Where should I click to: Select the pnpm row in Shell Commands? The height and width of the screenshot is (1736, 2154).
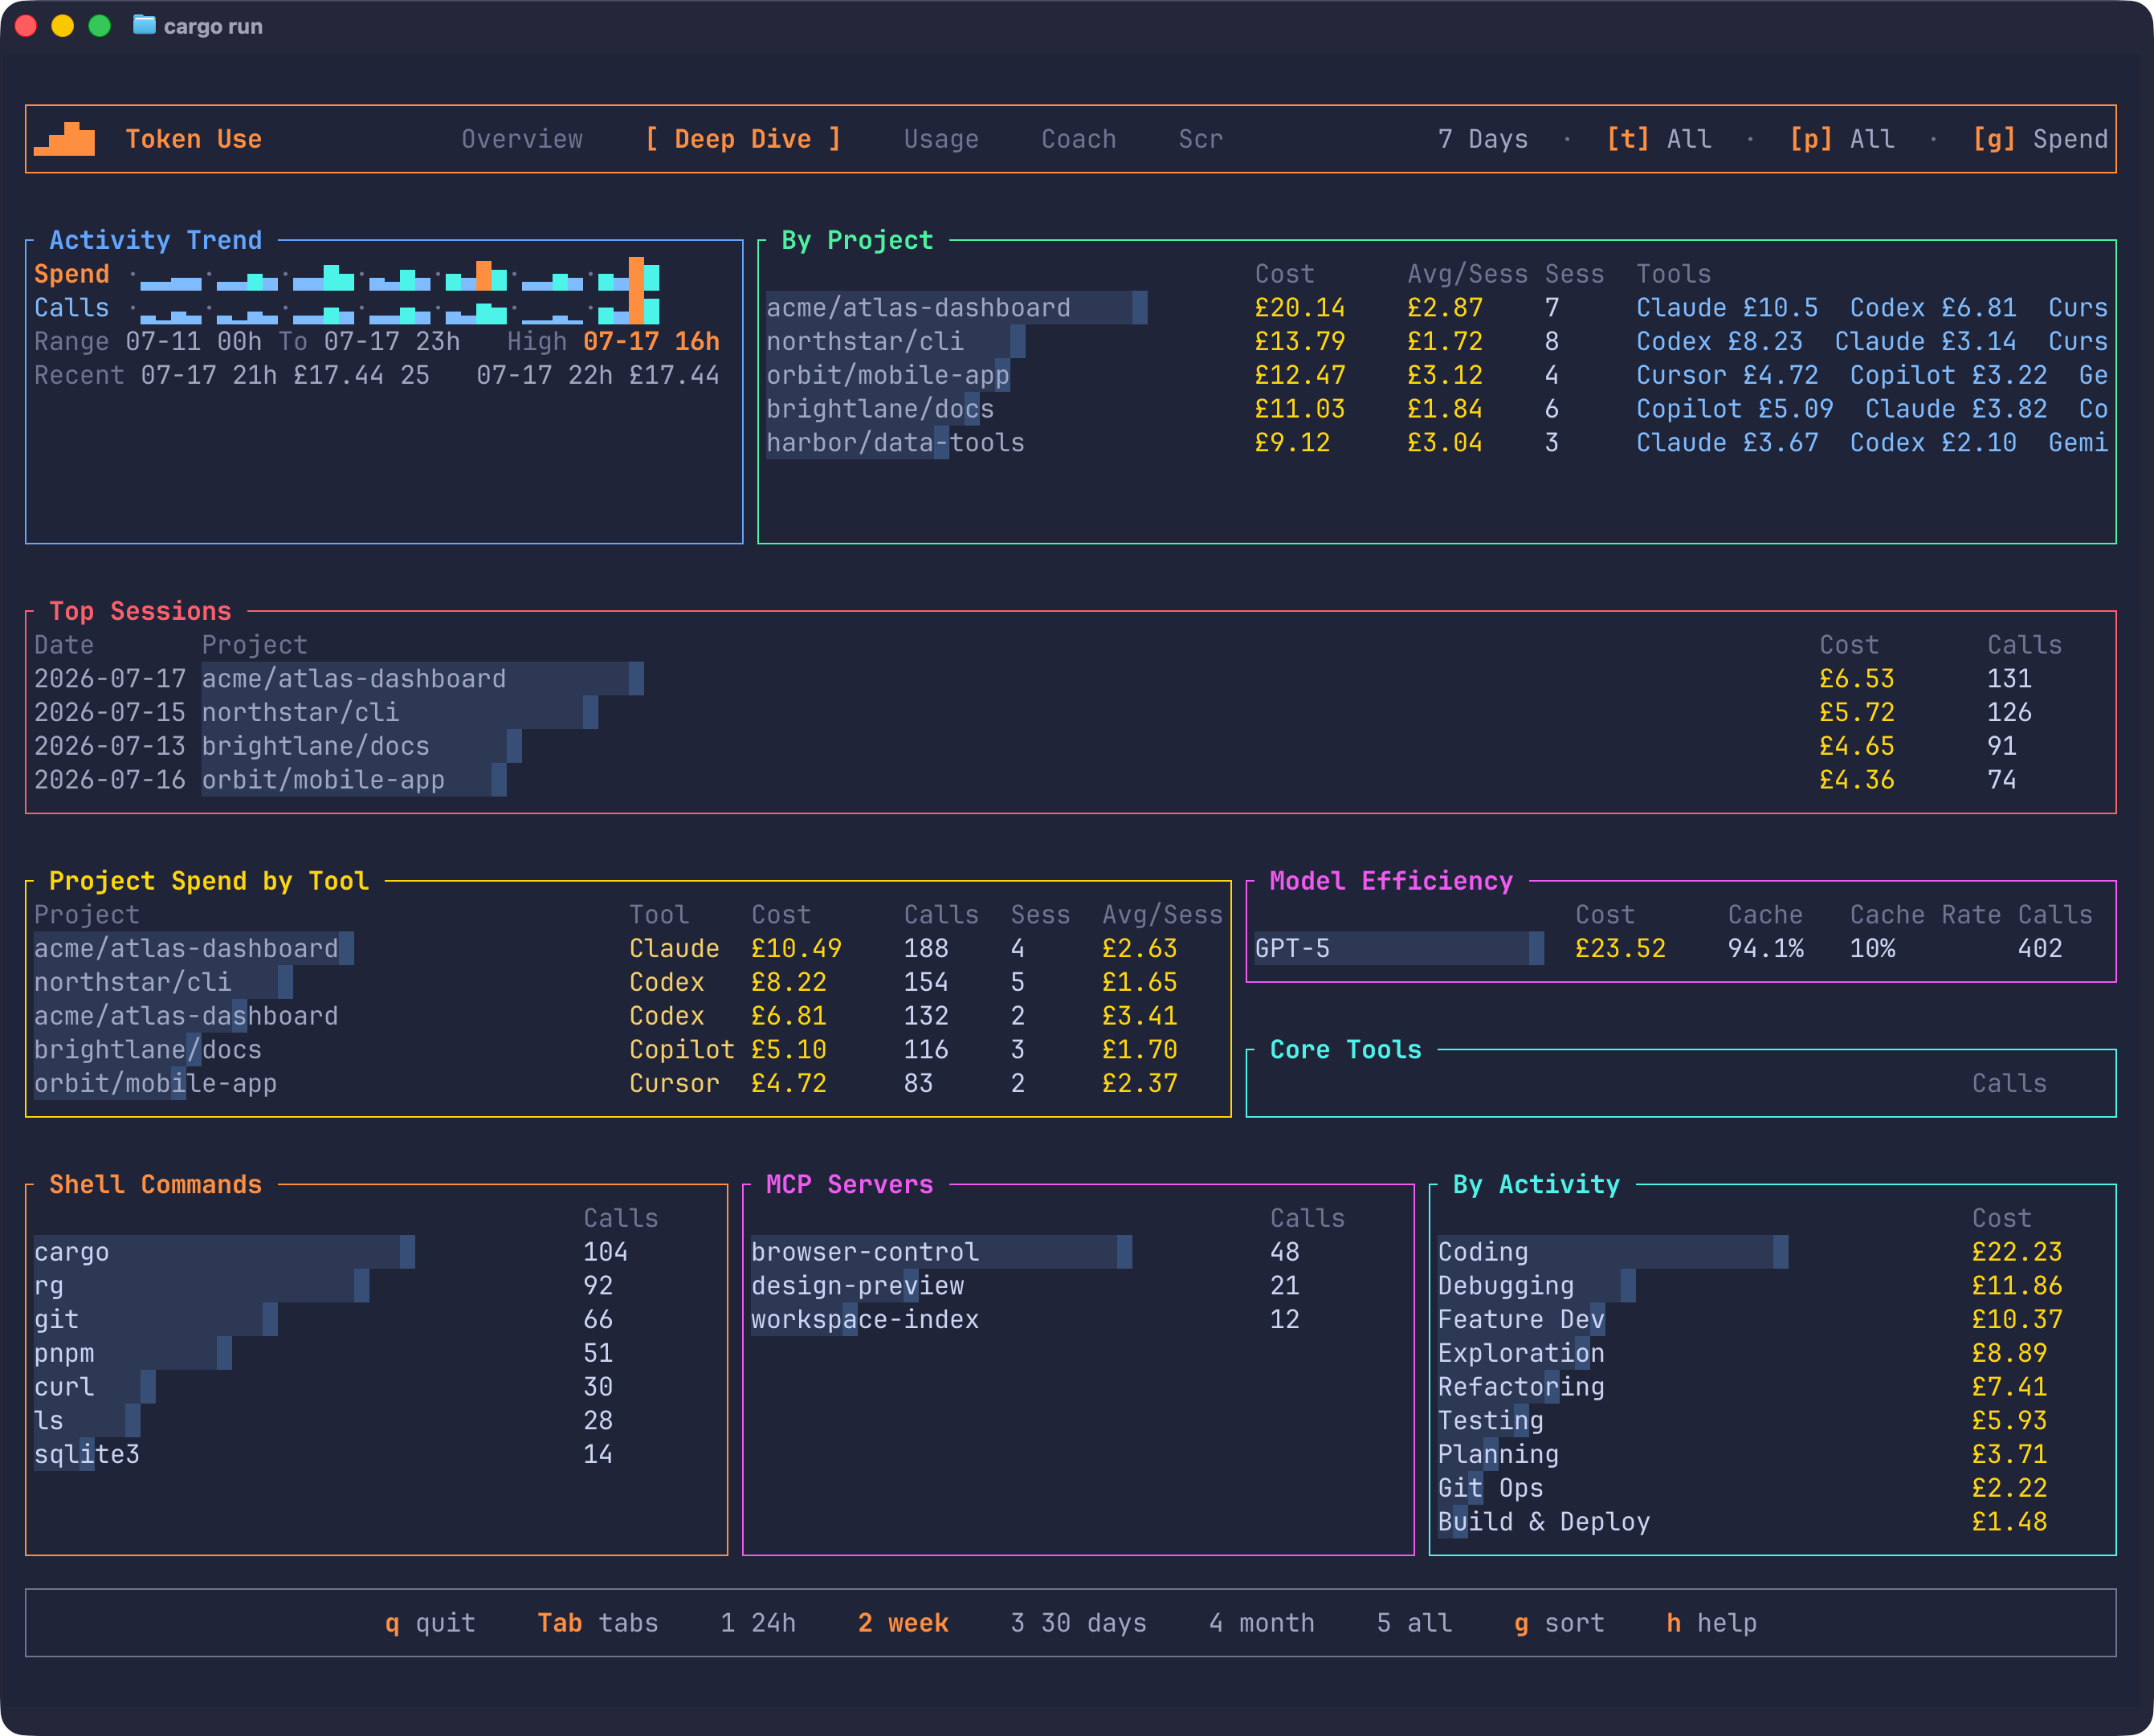377,1353
